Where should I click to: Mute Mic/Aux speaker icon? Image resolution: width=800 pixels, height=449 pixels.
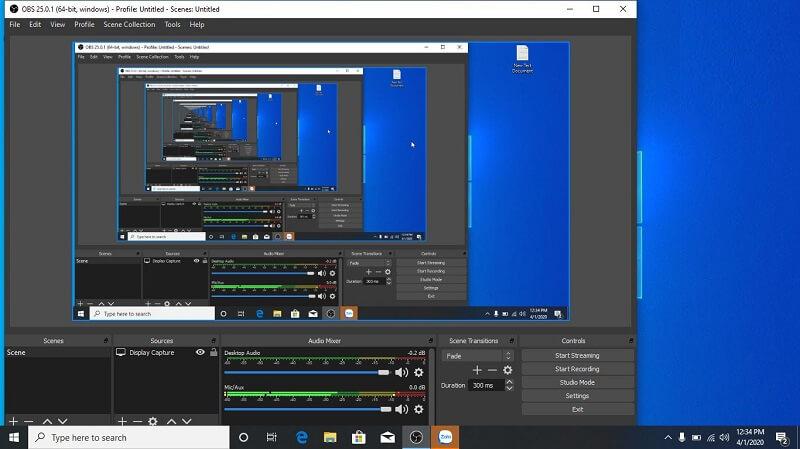point(402,409)
